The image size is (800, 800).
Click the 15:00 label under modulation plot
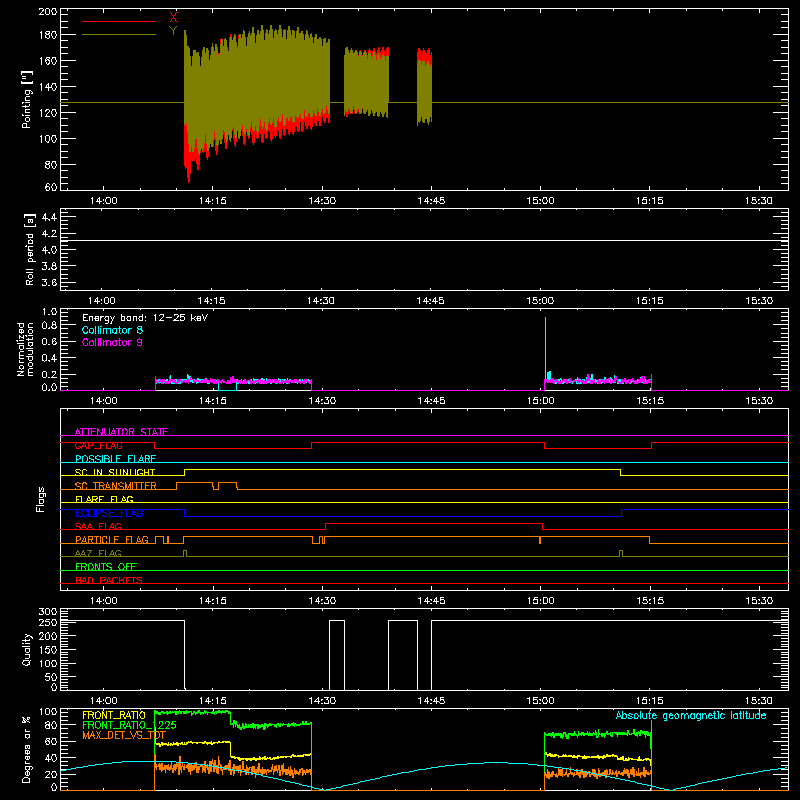coord(540,401)
